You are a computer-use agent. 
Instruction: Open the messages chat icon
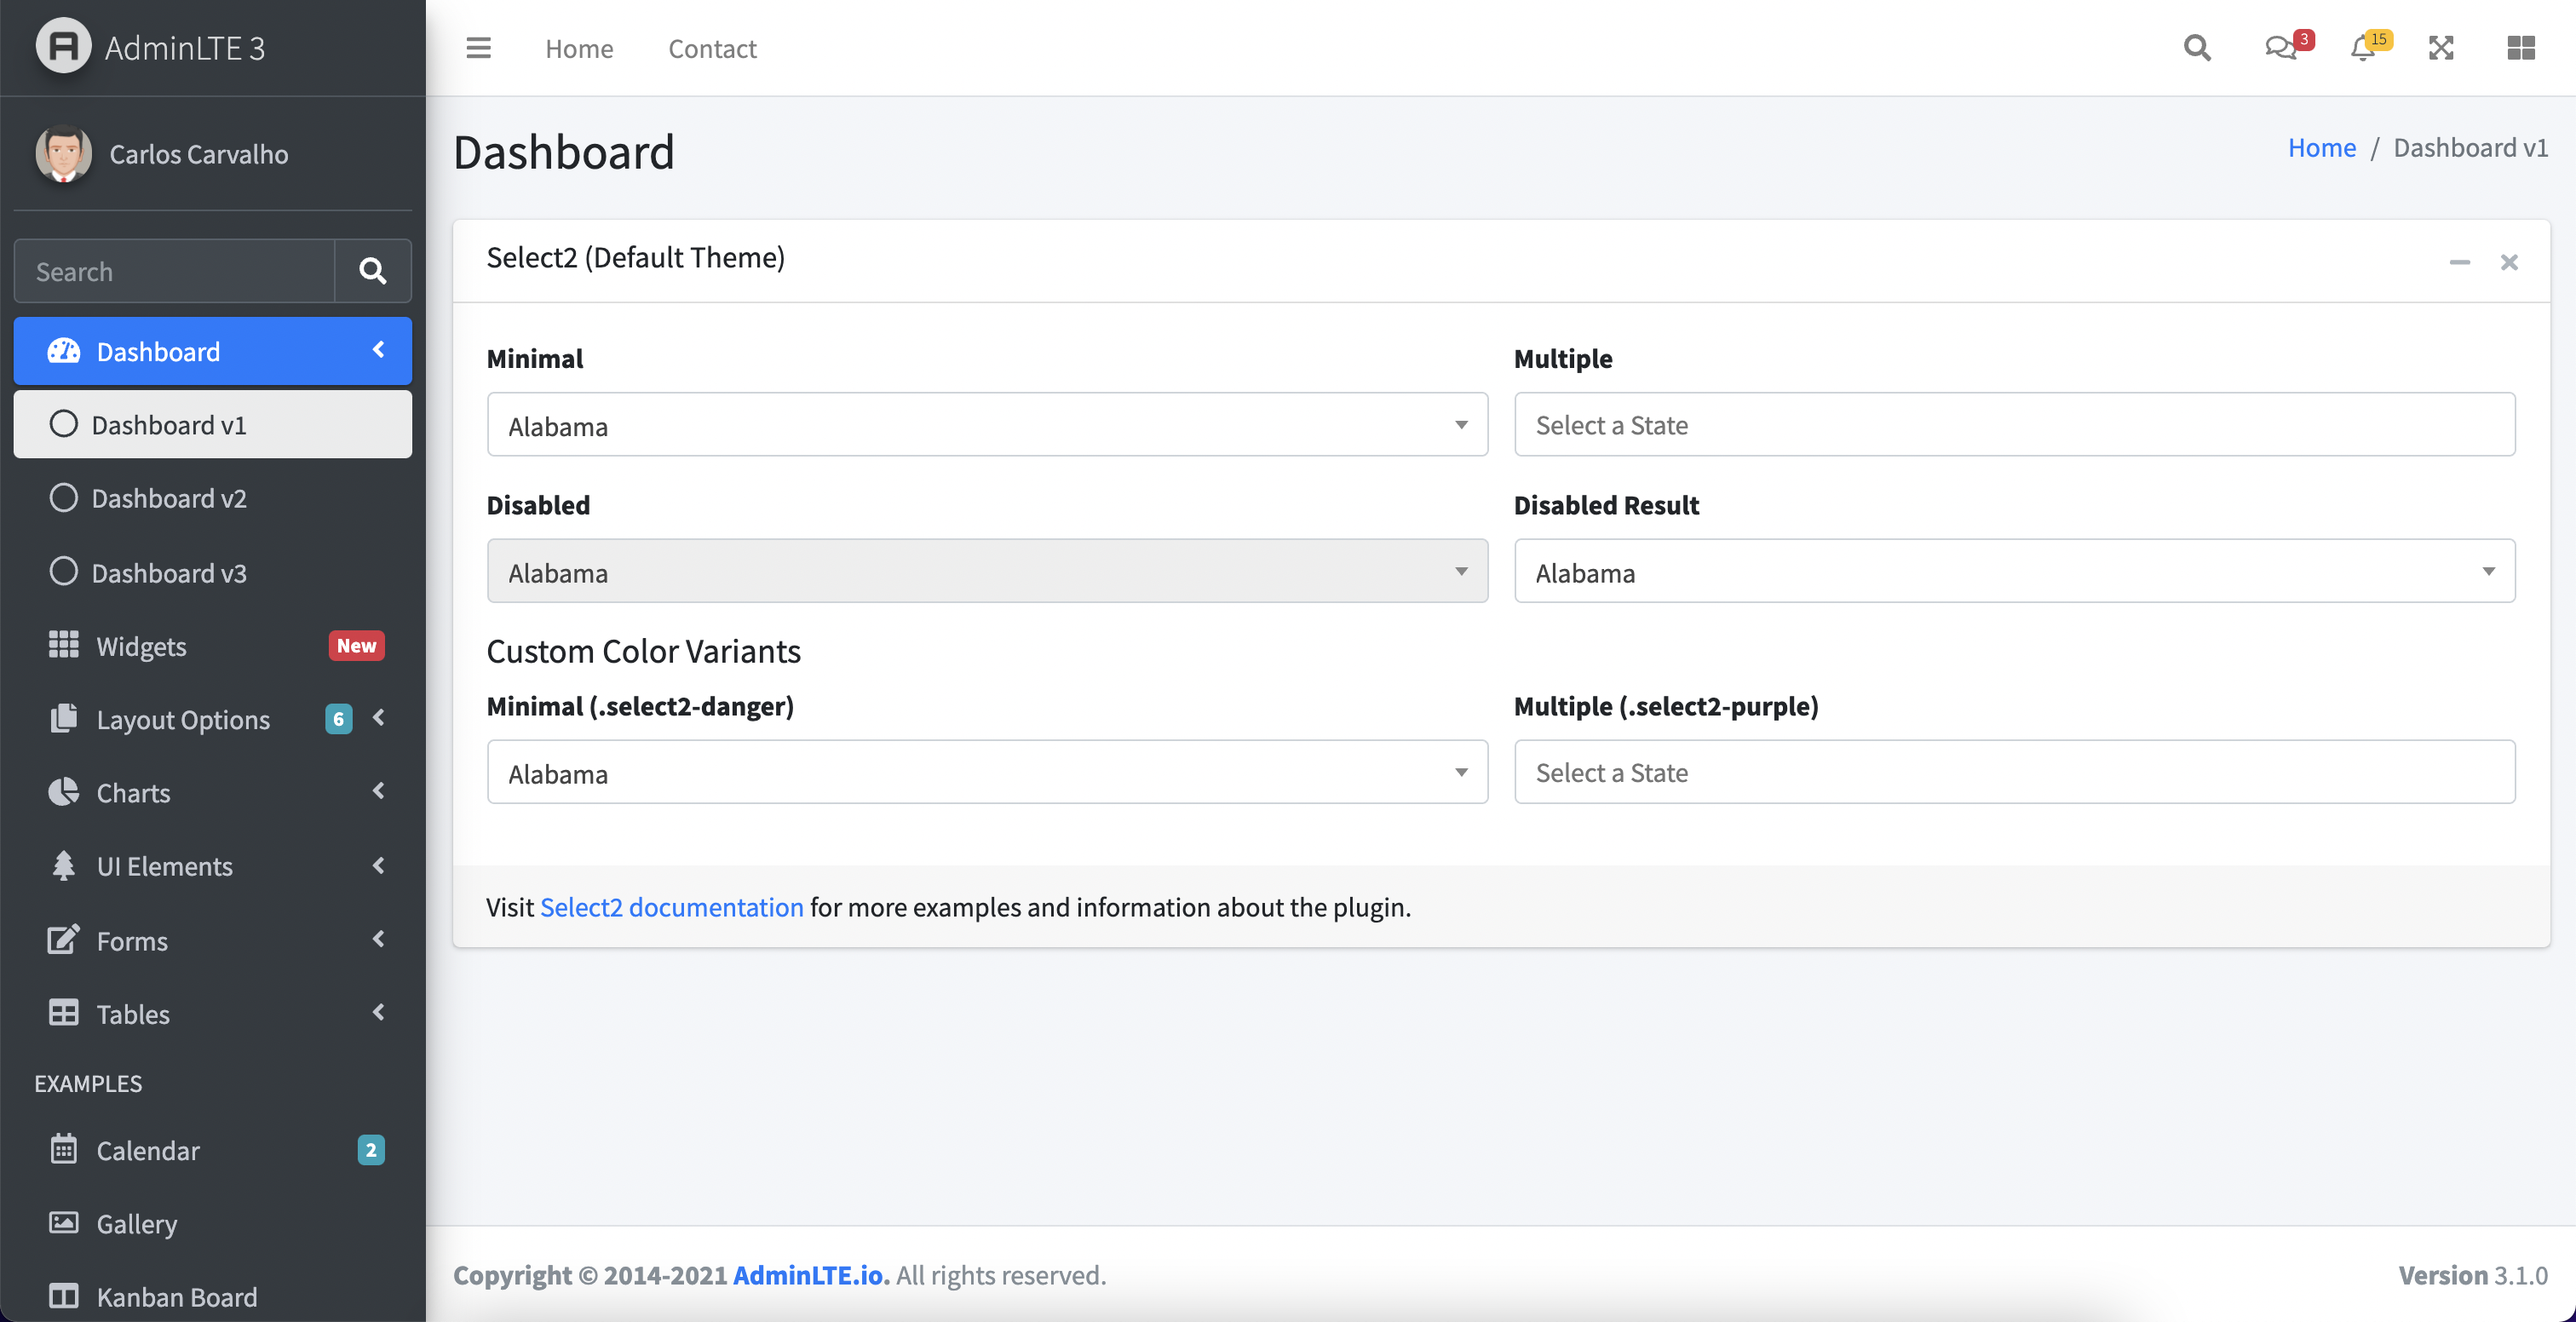[2280, 48]
